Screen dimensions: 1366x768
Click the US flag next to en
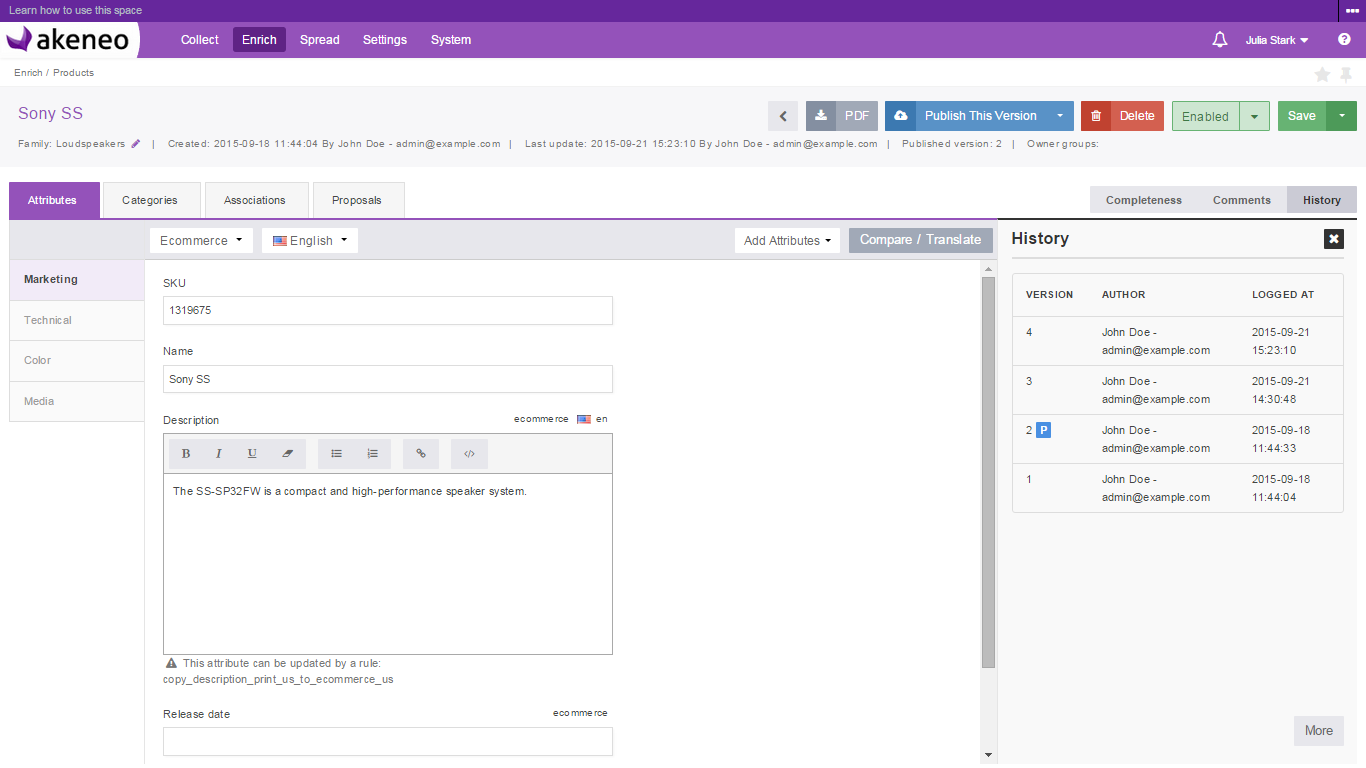pos(584,420)
